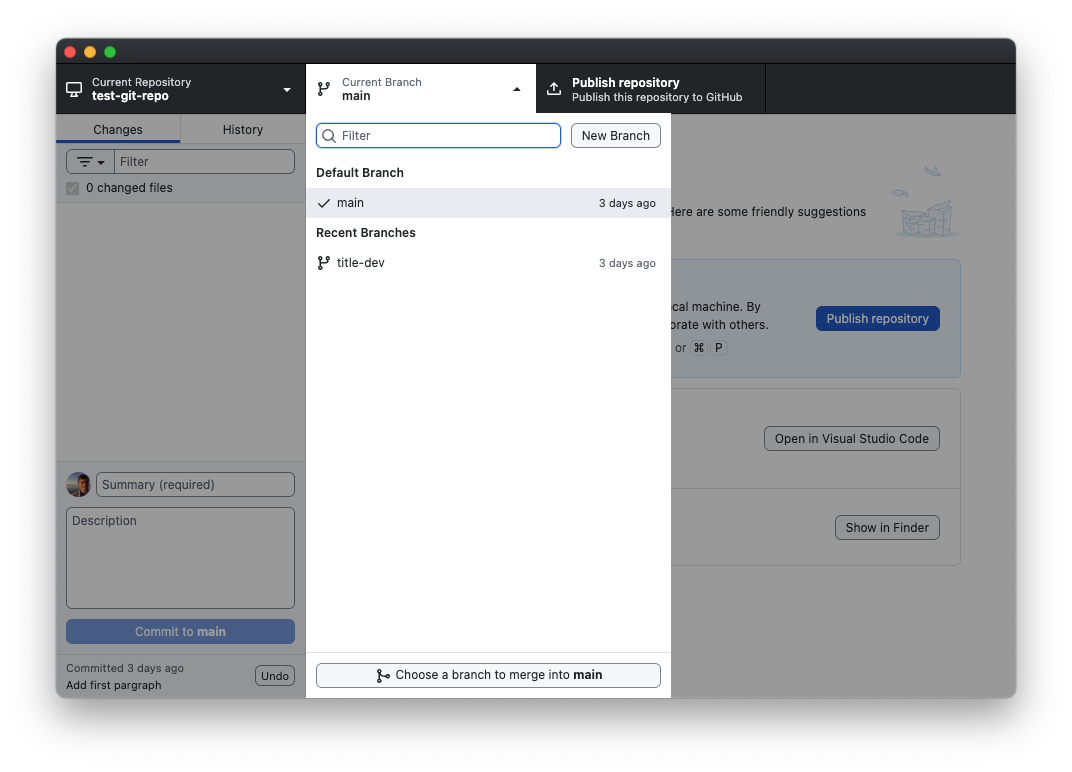
Task: Click the Default Branch heading
Action: click(x=360, y=173)
